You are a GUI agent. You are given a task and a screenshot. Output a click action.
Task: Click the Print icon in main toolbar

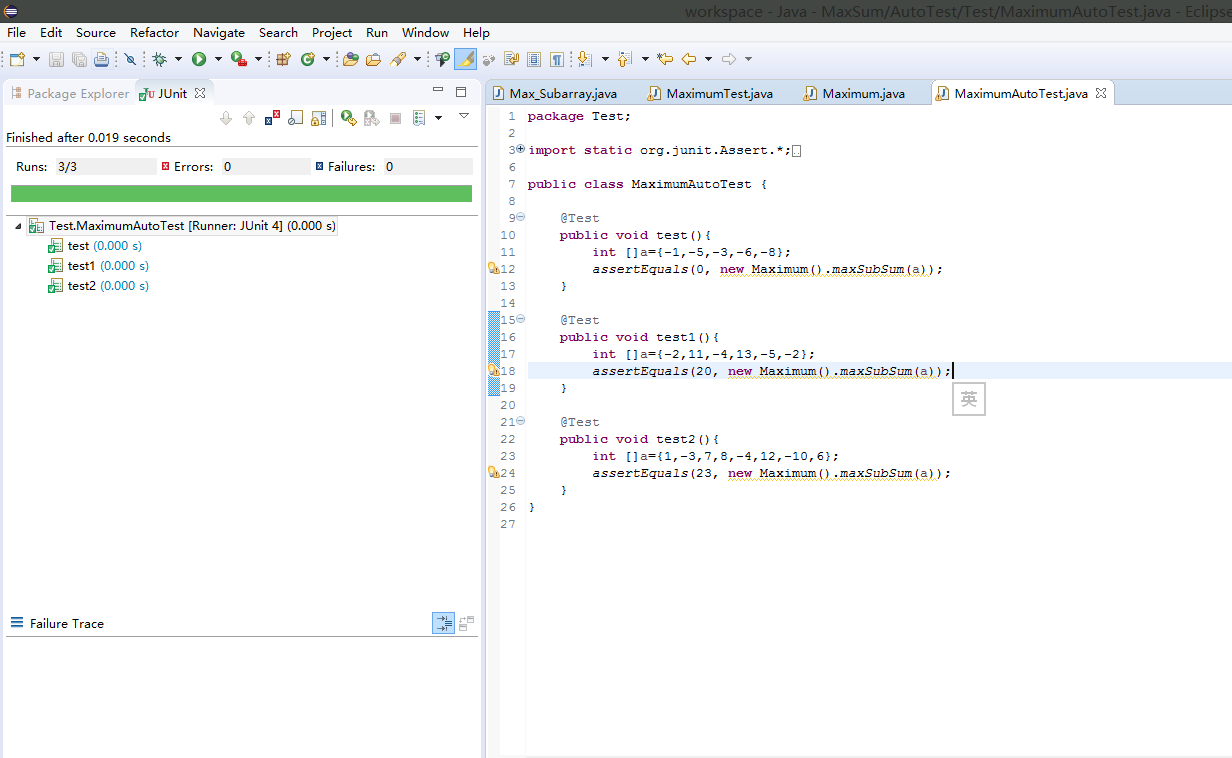101,60
